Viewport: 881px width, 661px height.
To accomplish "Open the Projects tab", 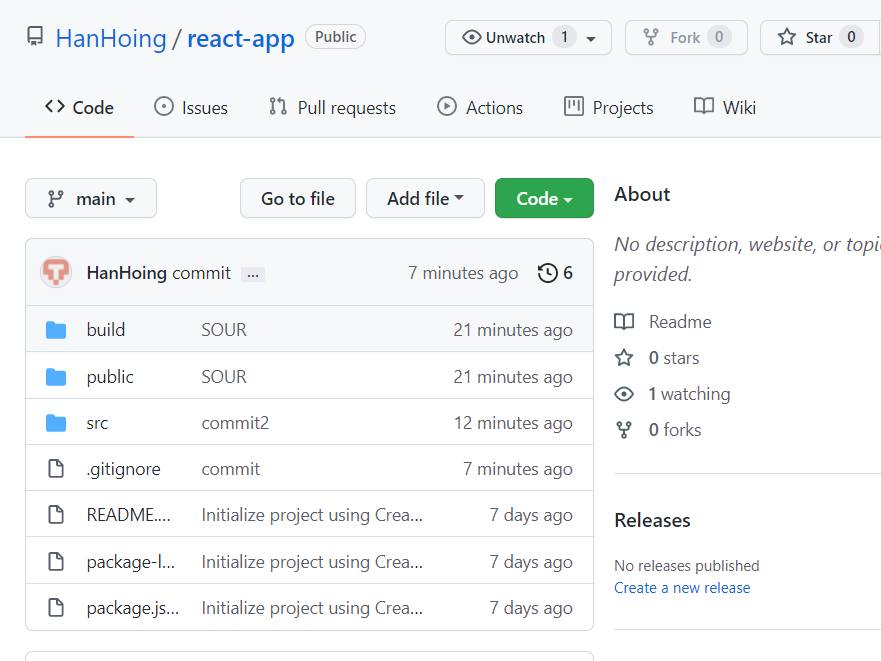I will coord(608,107).
